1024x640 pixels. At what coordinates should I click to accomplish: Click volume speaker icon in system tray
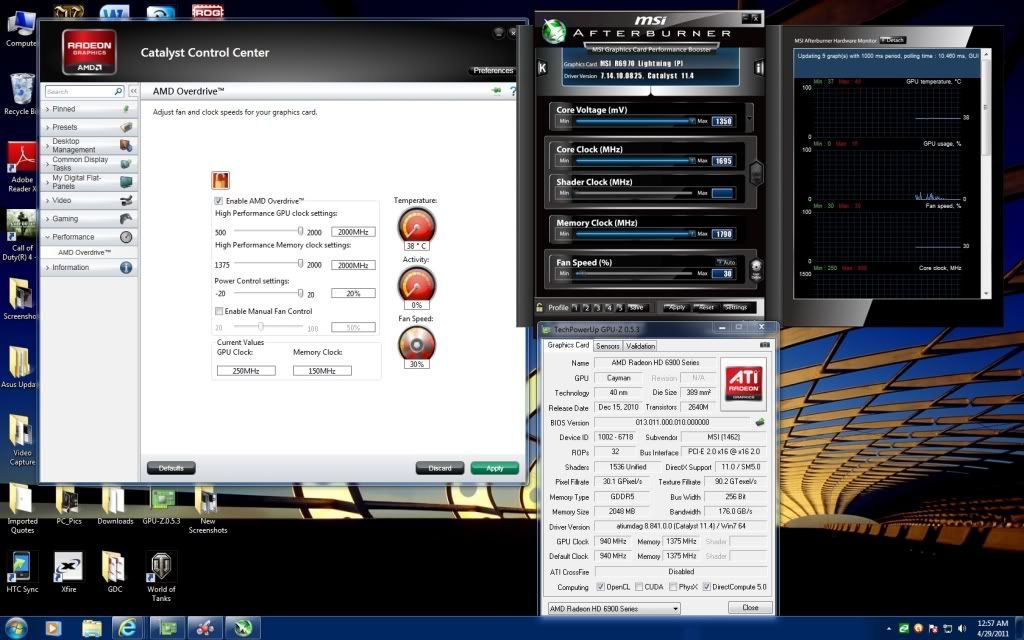click(x=962, y=628)
